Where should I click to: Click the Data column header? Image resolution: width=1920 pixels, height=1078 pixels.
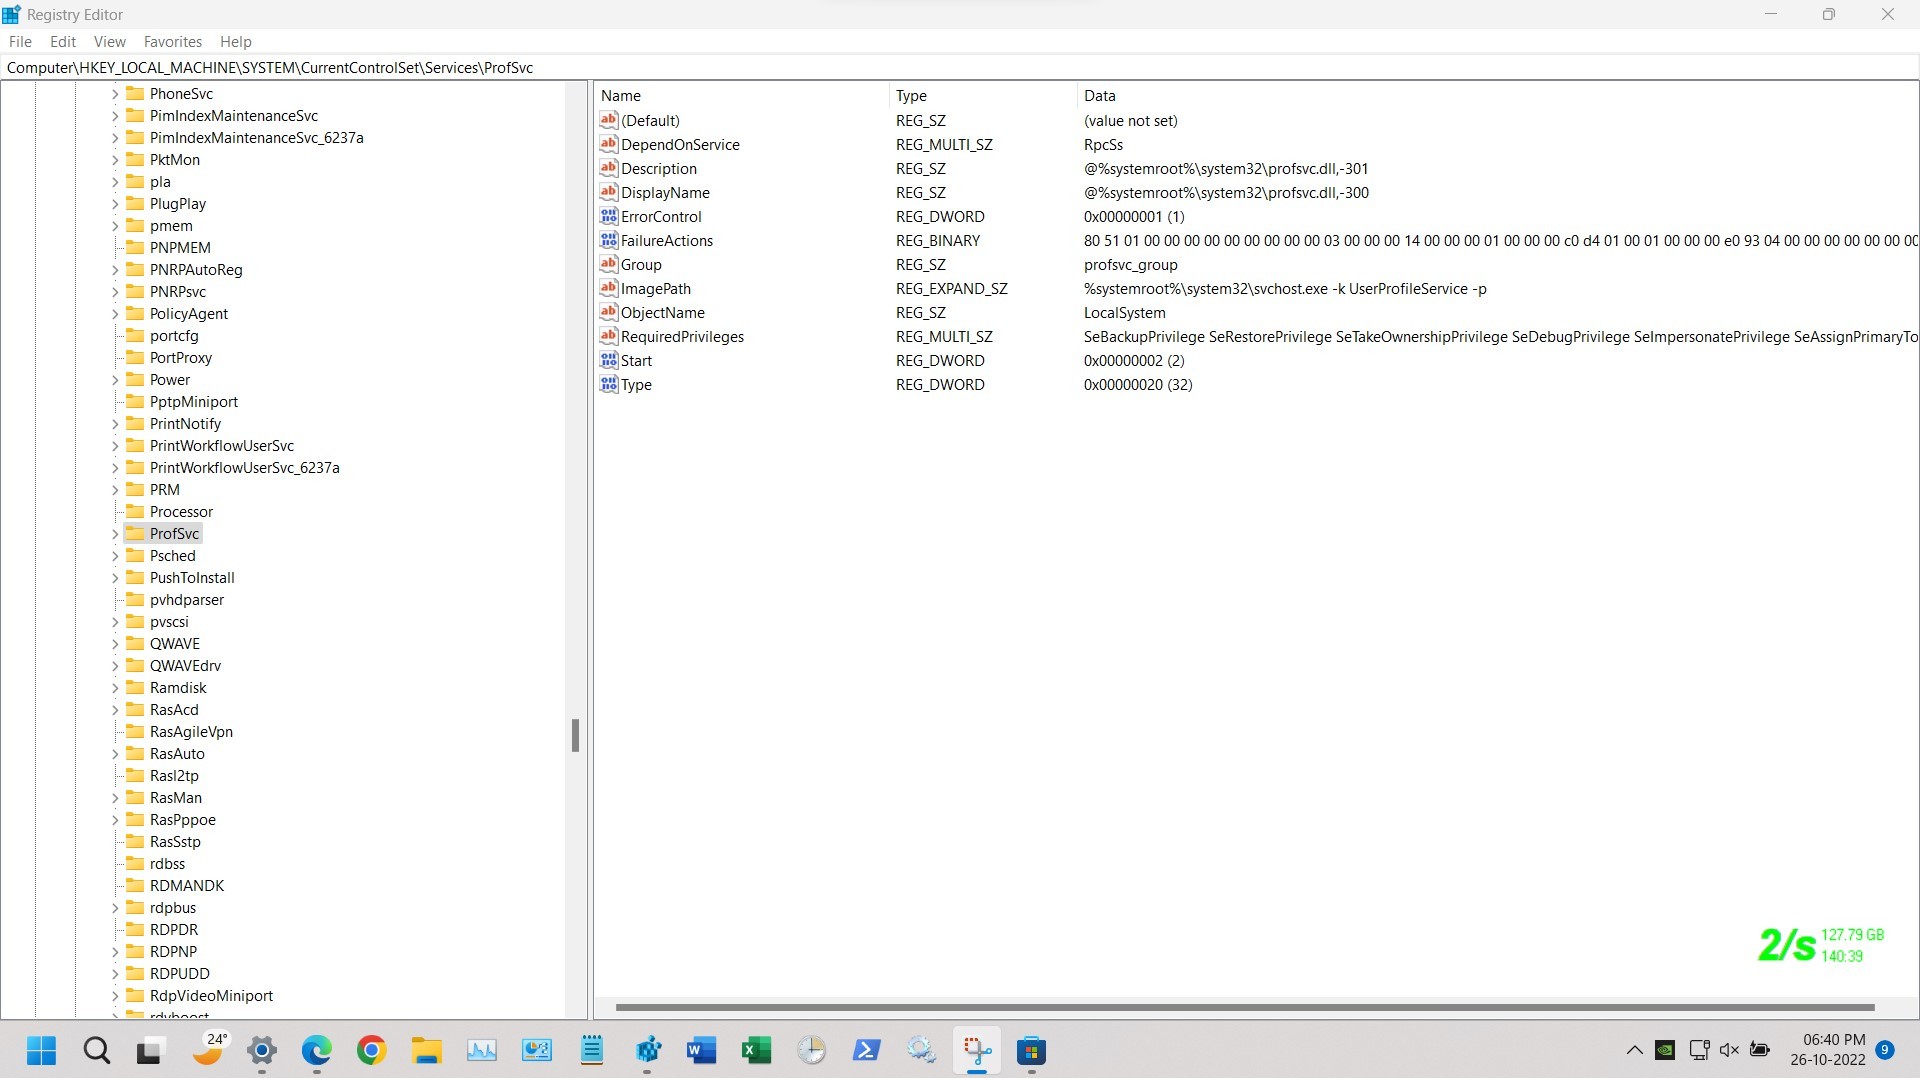[1497, 95]
